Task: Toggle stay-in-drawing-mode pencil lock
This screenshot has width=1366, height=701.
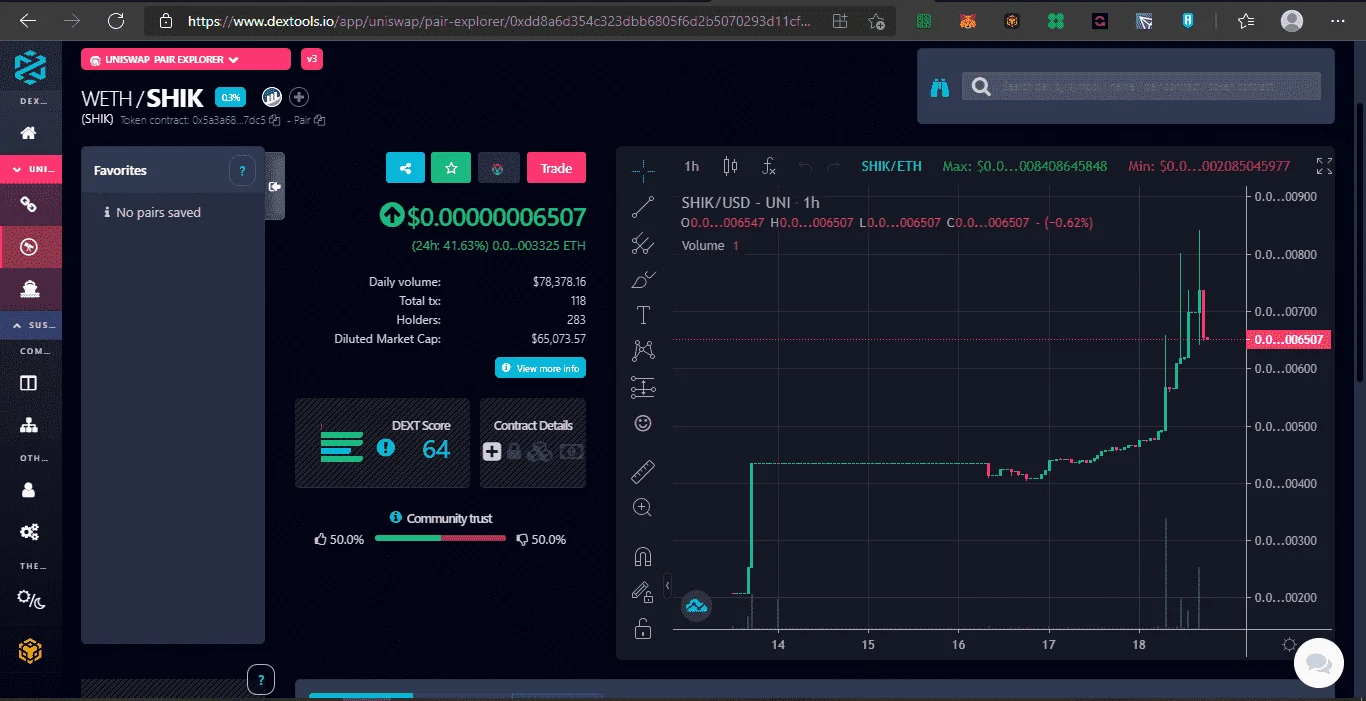Action: pos(643,592)
